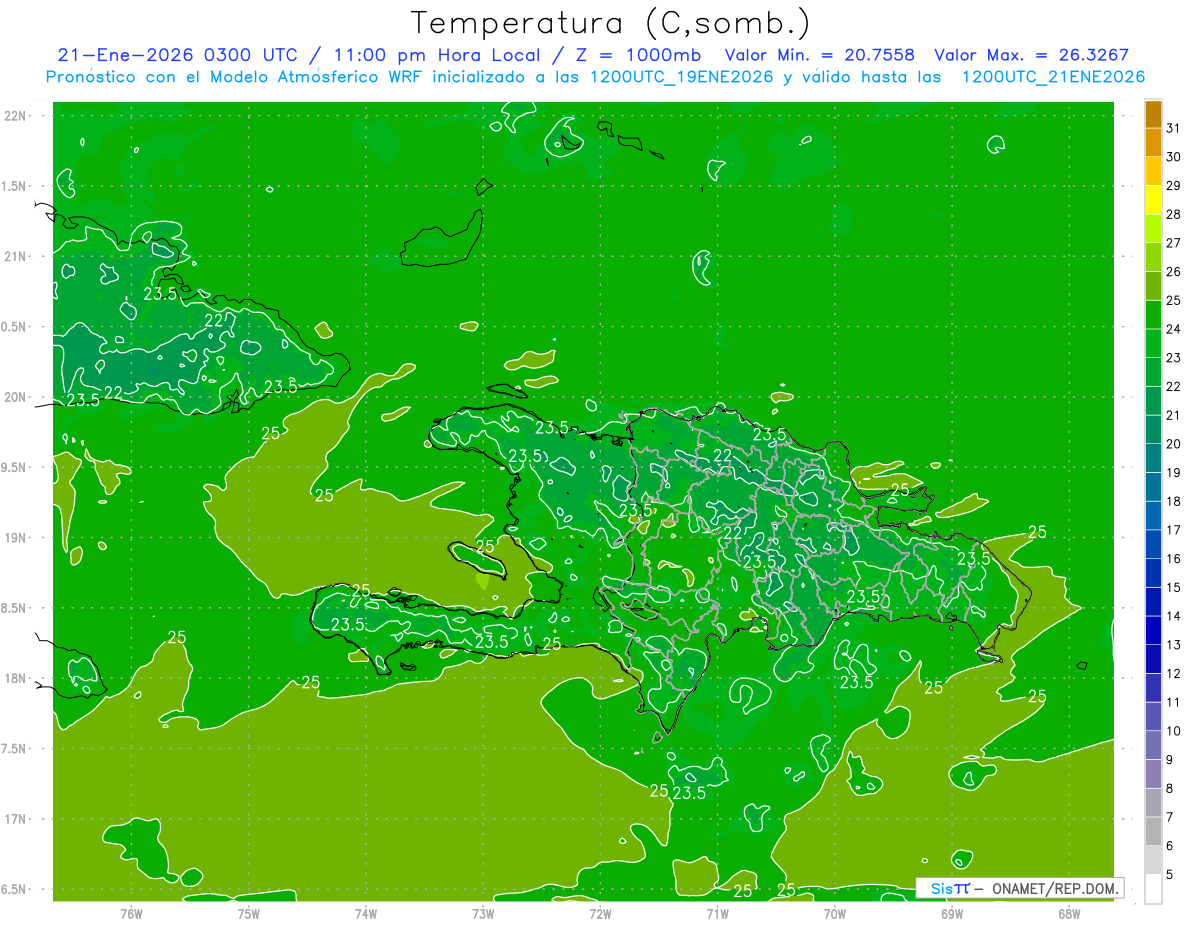The height and width of the screenshot is (927, 1200).
Task: Click the 28 value on the color scale
Action: 1174,214
